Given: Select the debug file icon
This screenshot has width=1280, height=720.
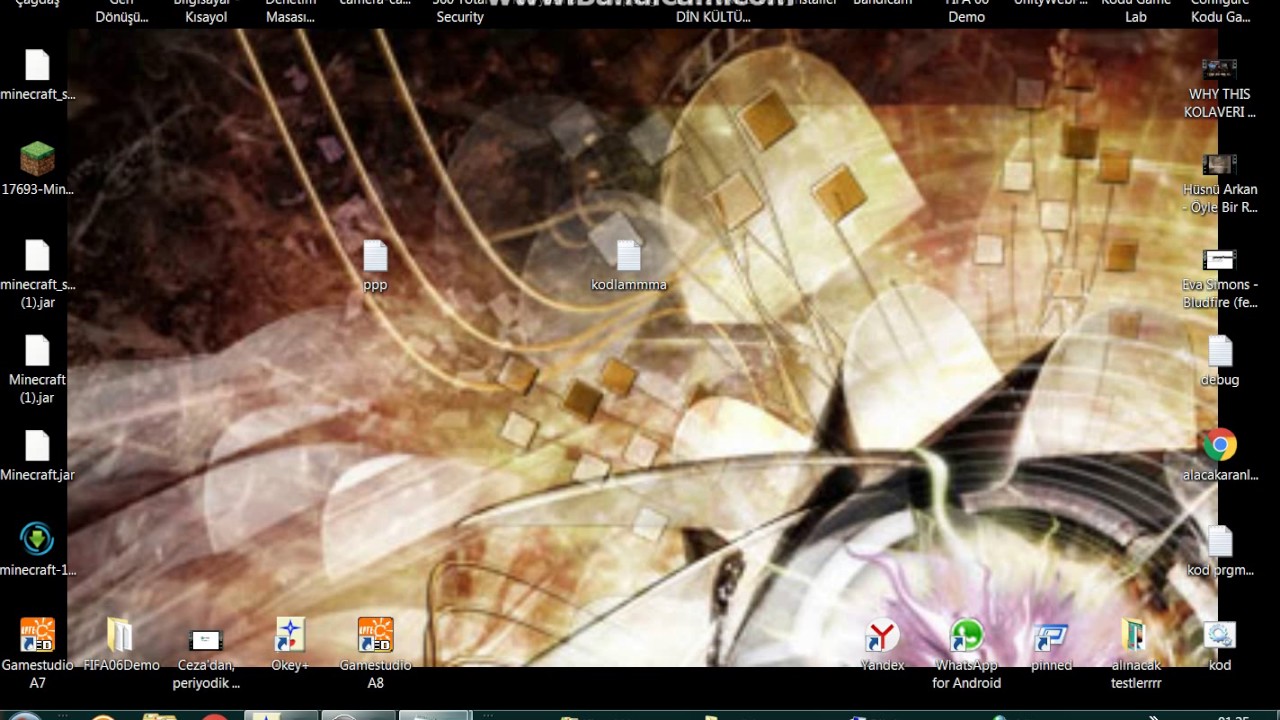Looking at the screenshot, I should tap(1220, 351).
